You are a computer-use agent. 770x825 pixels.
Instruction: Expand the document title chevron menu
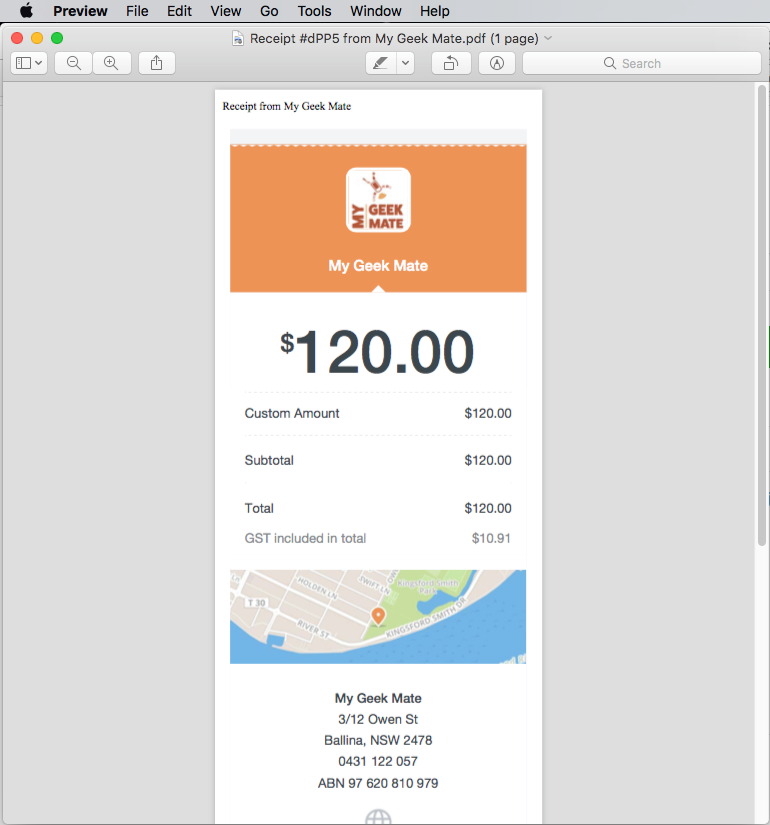click(548, 38)
